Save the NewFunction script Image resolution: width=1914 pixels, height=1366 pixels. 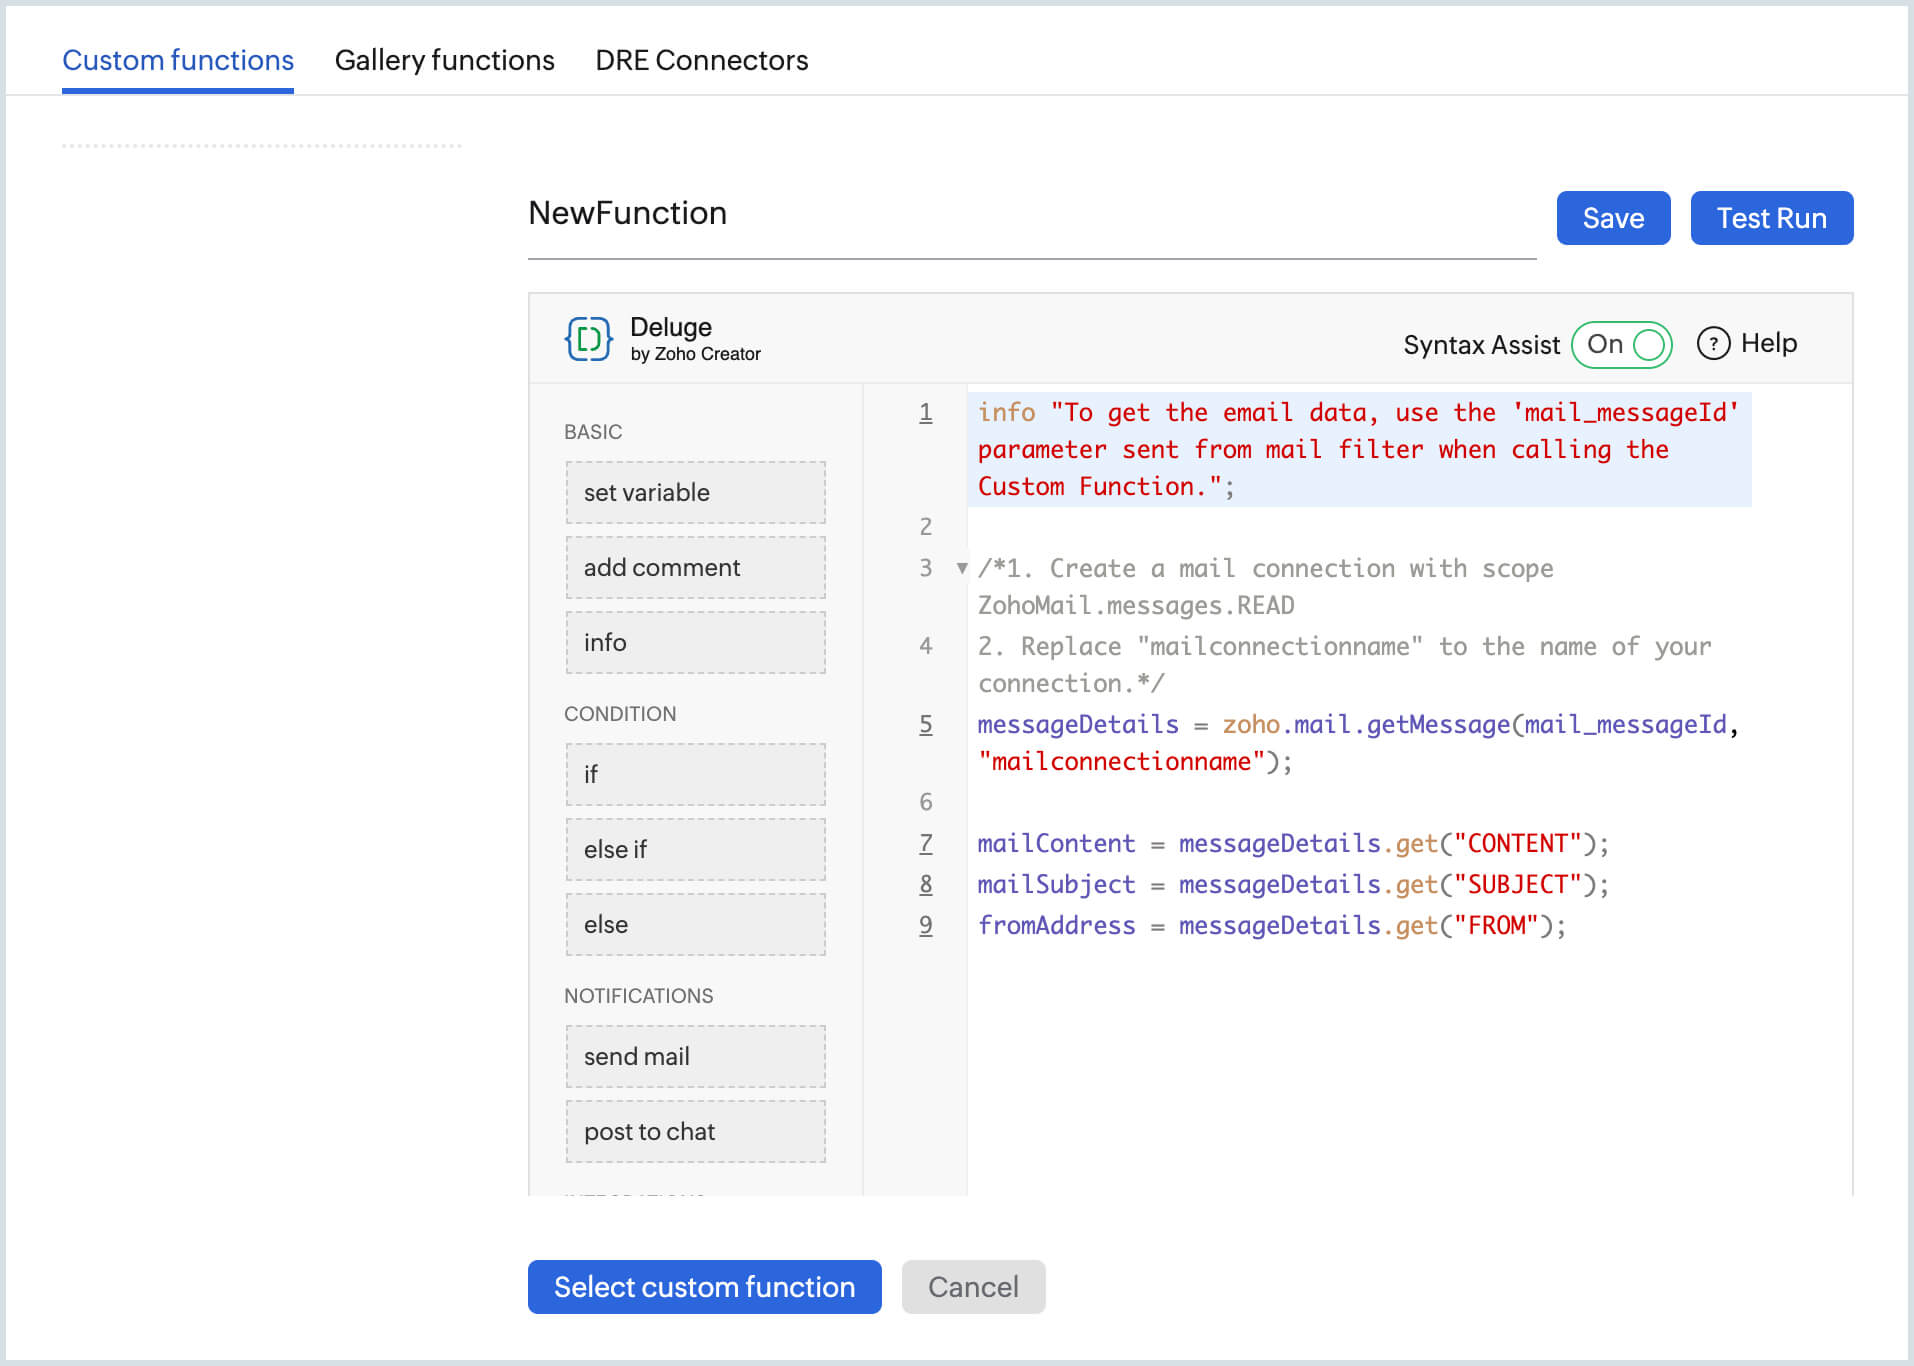click(1612, 218)
